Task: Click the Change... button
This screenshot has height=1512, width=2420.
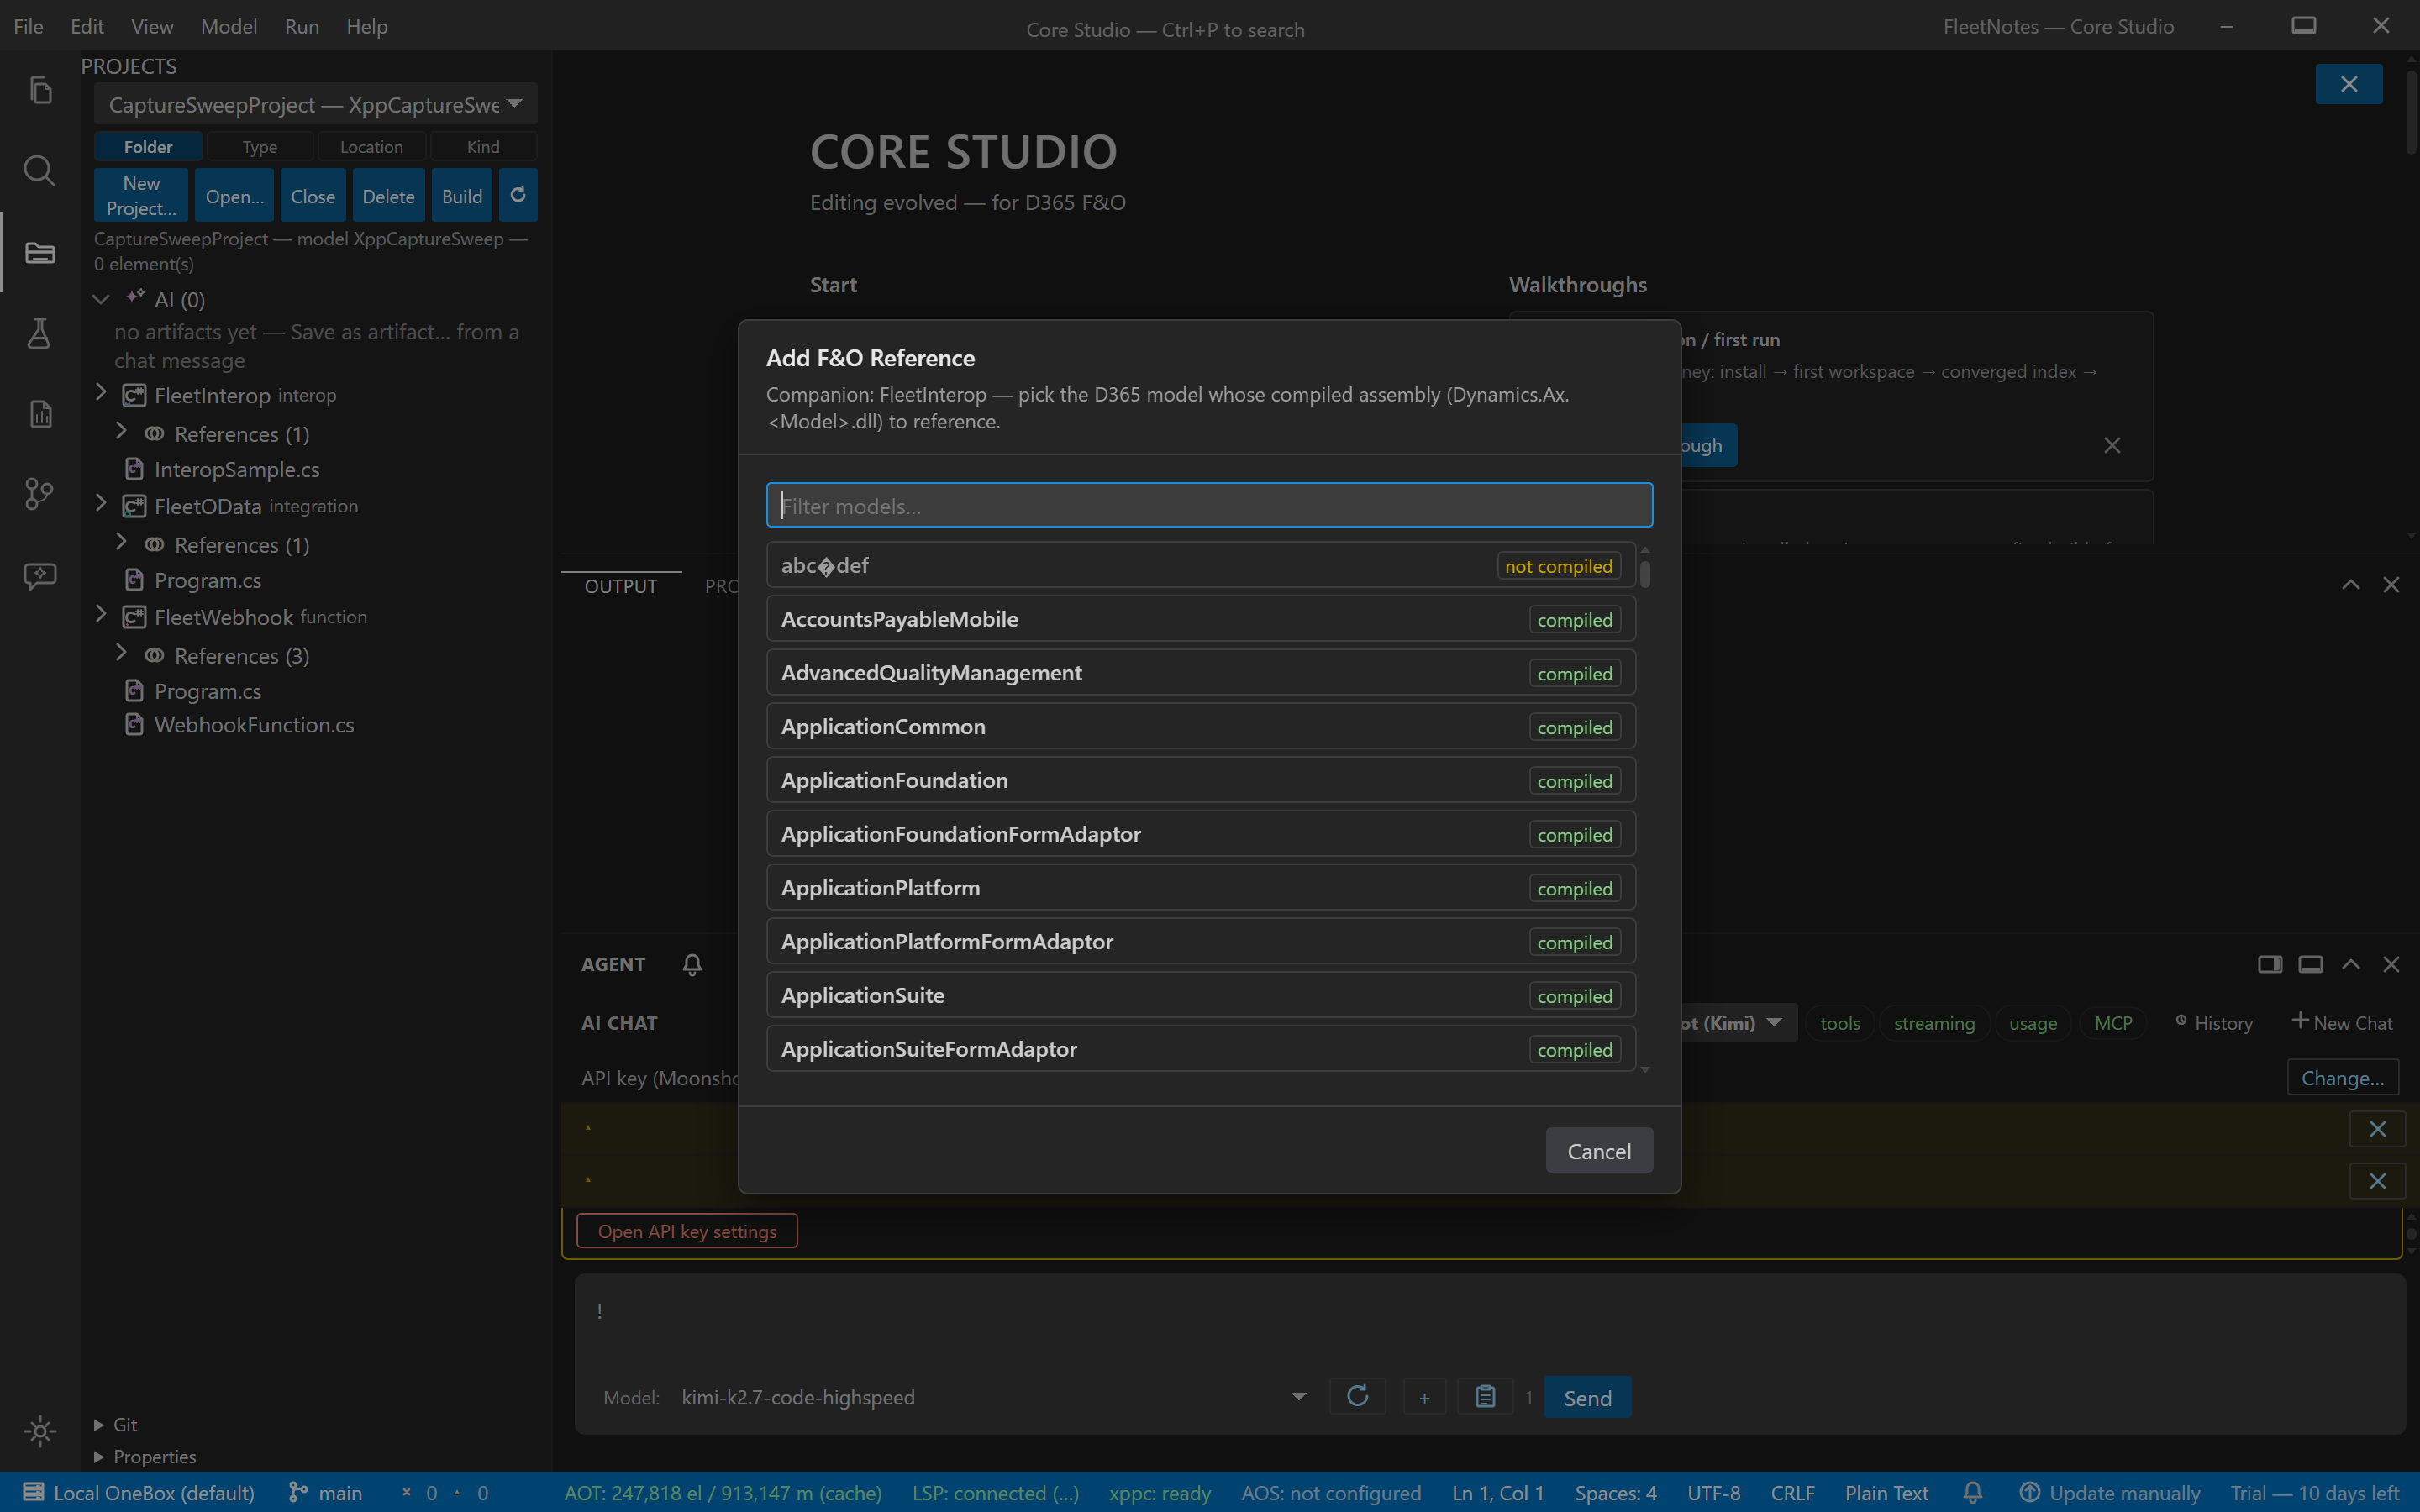Action: 2342,1077
